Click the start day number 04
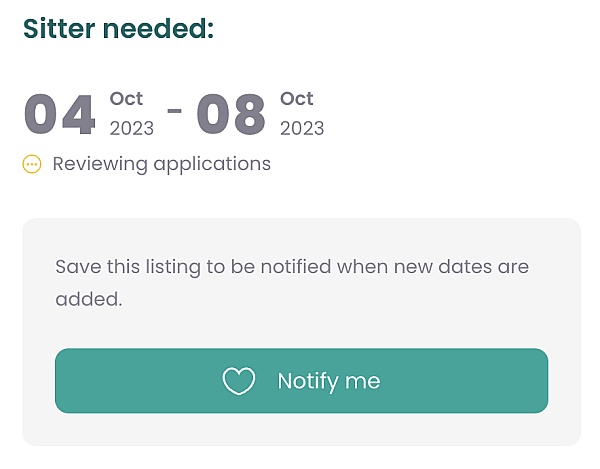This screenshot has height=469, width=600. 59,115
